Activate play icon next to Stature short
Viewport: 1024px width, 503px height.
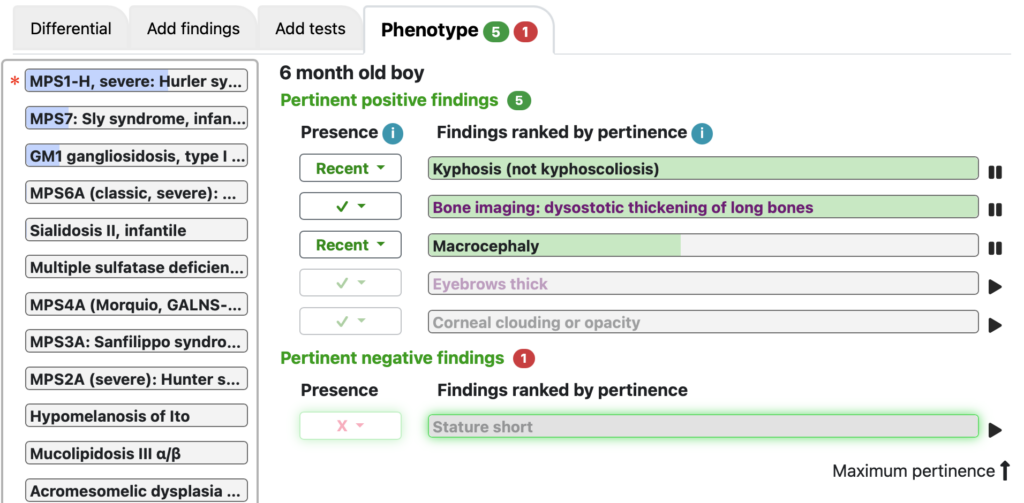coord(995,430)
